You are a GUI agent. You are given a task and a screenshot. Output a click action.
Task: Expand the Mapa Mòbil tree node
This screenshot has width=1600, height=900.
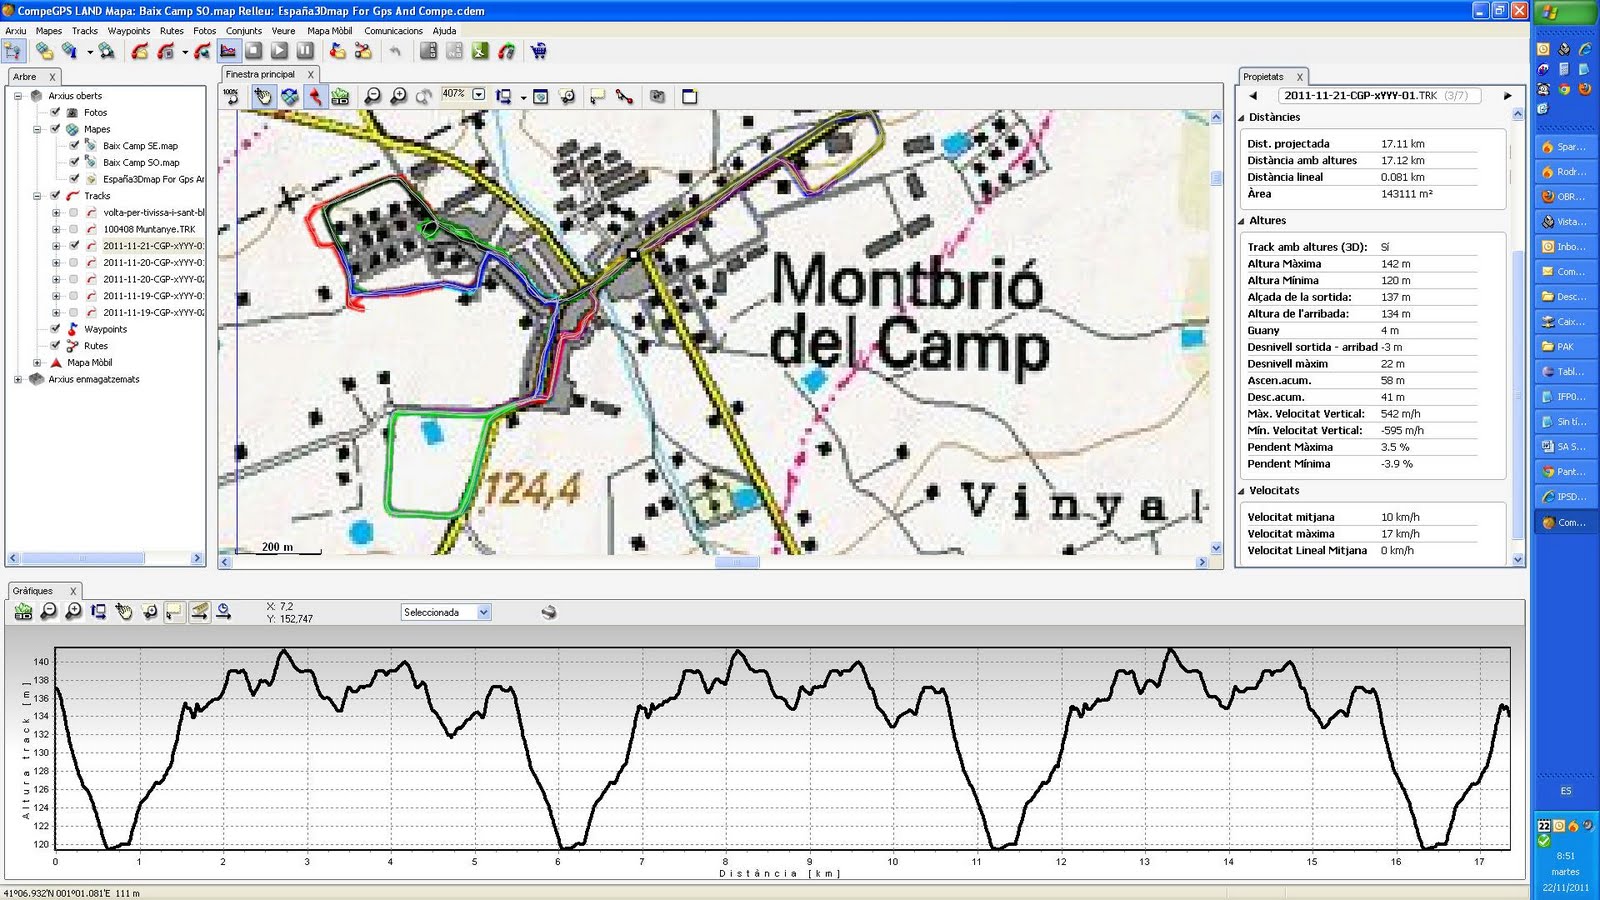tap(37, 363)
